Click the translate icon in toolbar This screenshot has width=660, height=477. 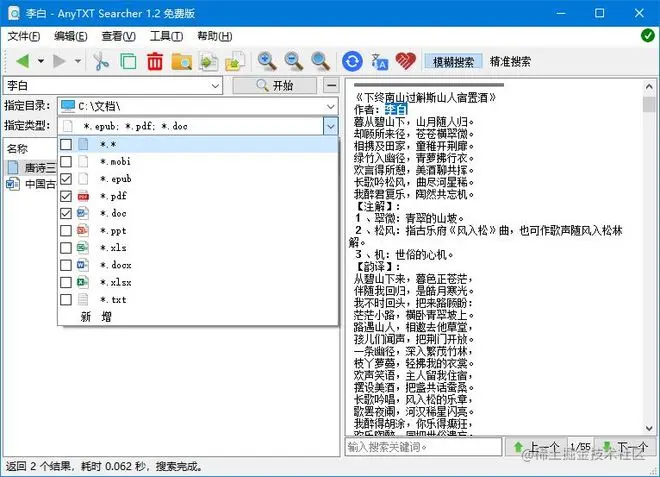[x=379, y=61]
